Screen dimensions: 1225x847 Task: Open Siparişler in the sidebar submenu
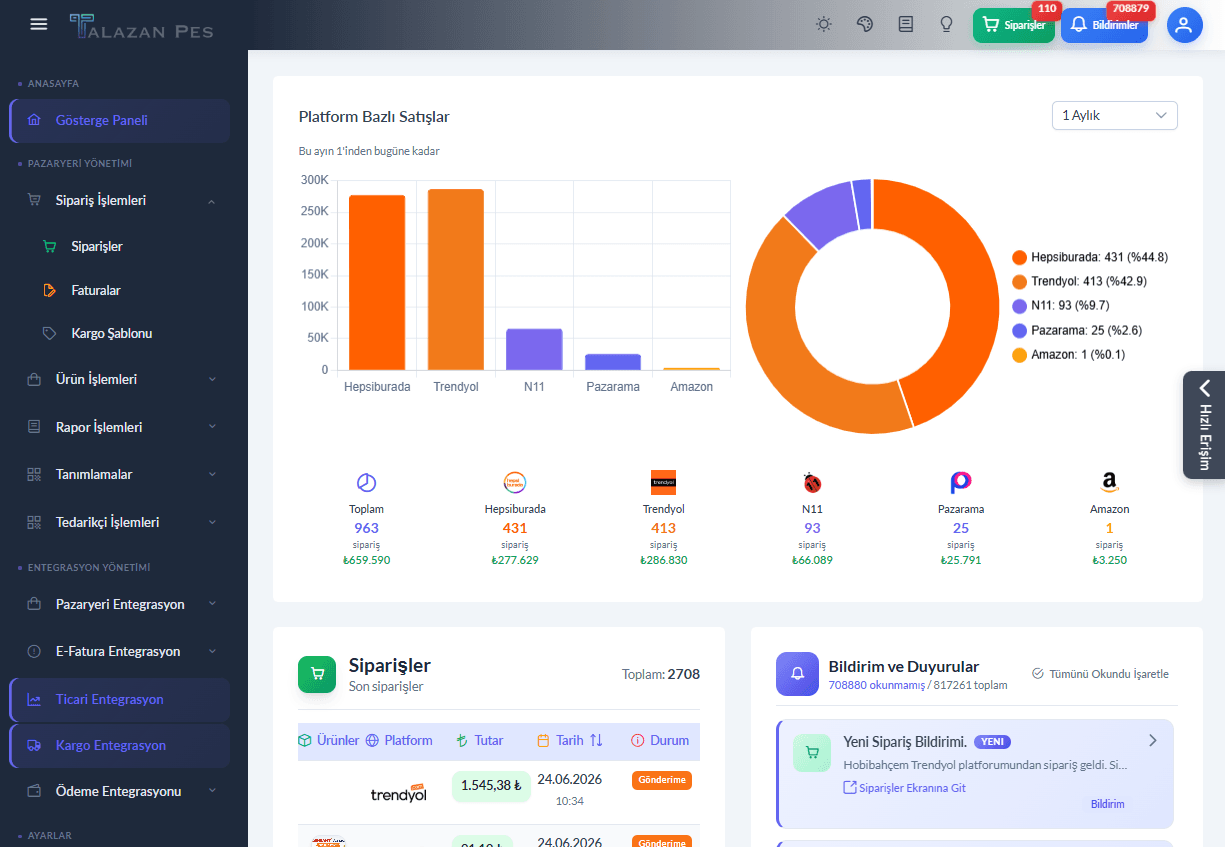(x=97, y=246)
